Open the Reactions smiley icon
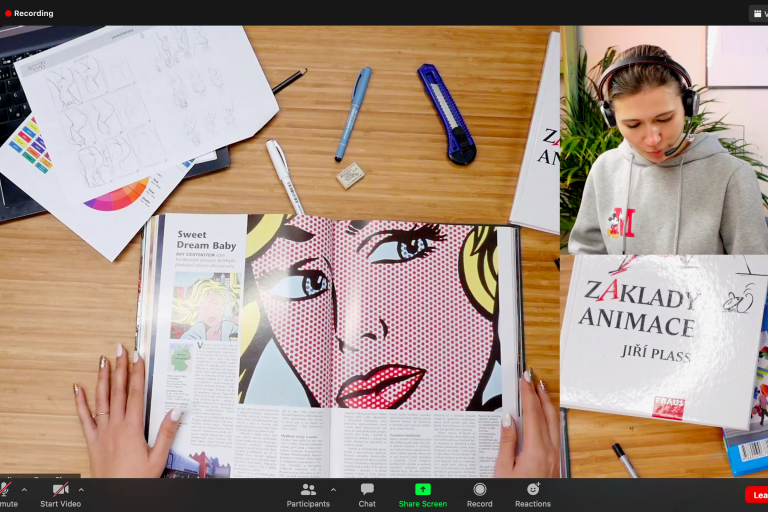 click(533, 489)
